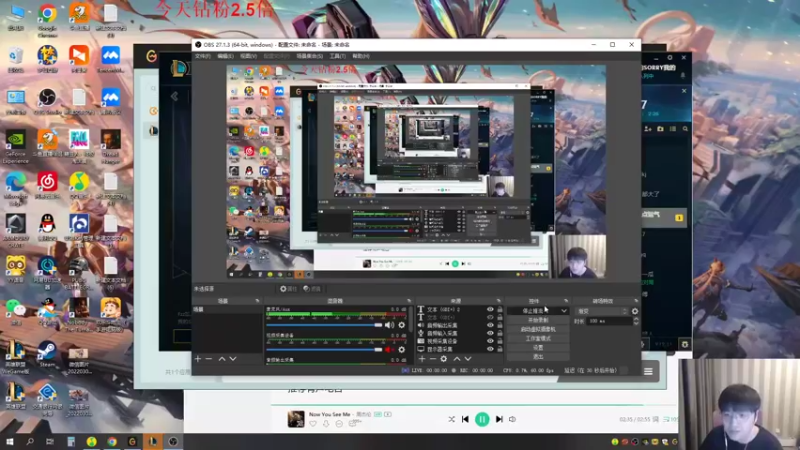The height and width of the screenshot is (450, 800).
Task: Enable 工作室模式 studio mode button
Action: click(x=538, y=338)
